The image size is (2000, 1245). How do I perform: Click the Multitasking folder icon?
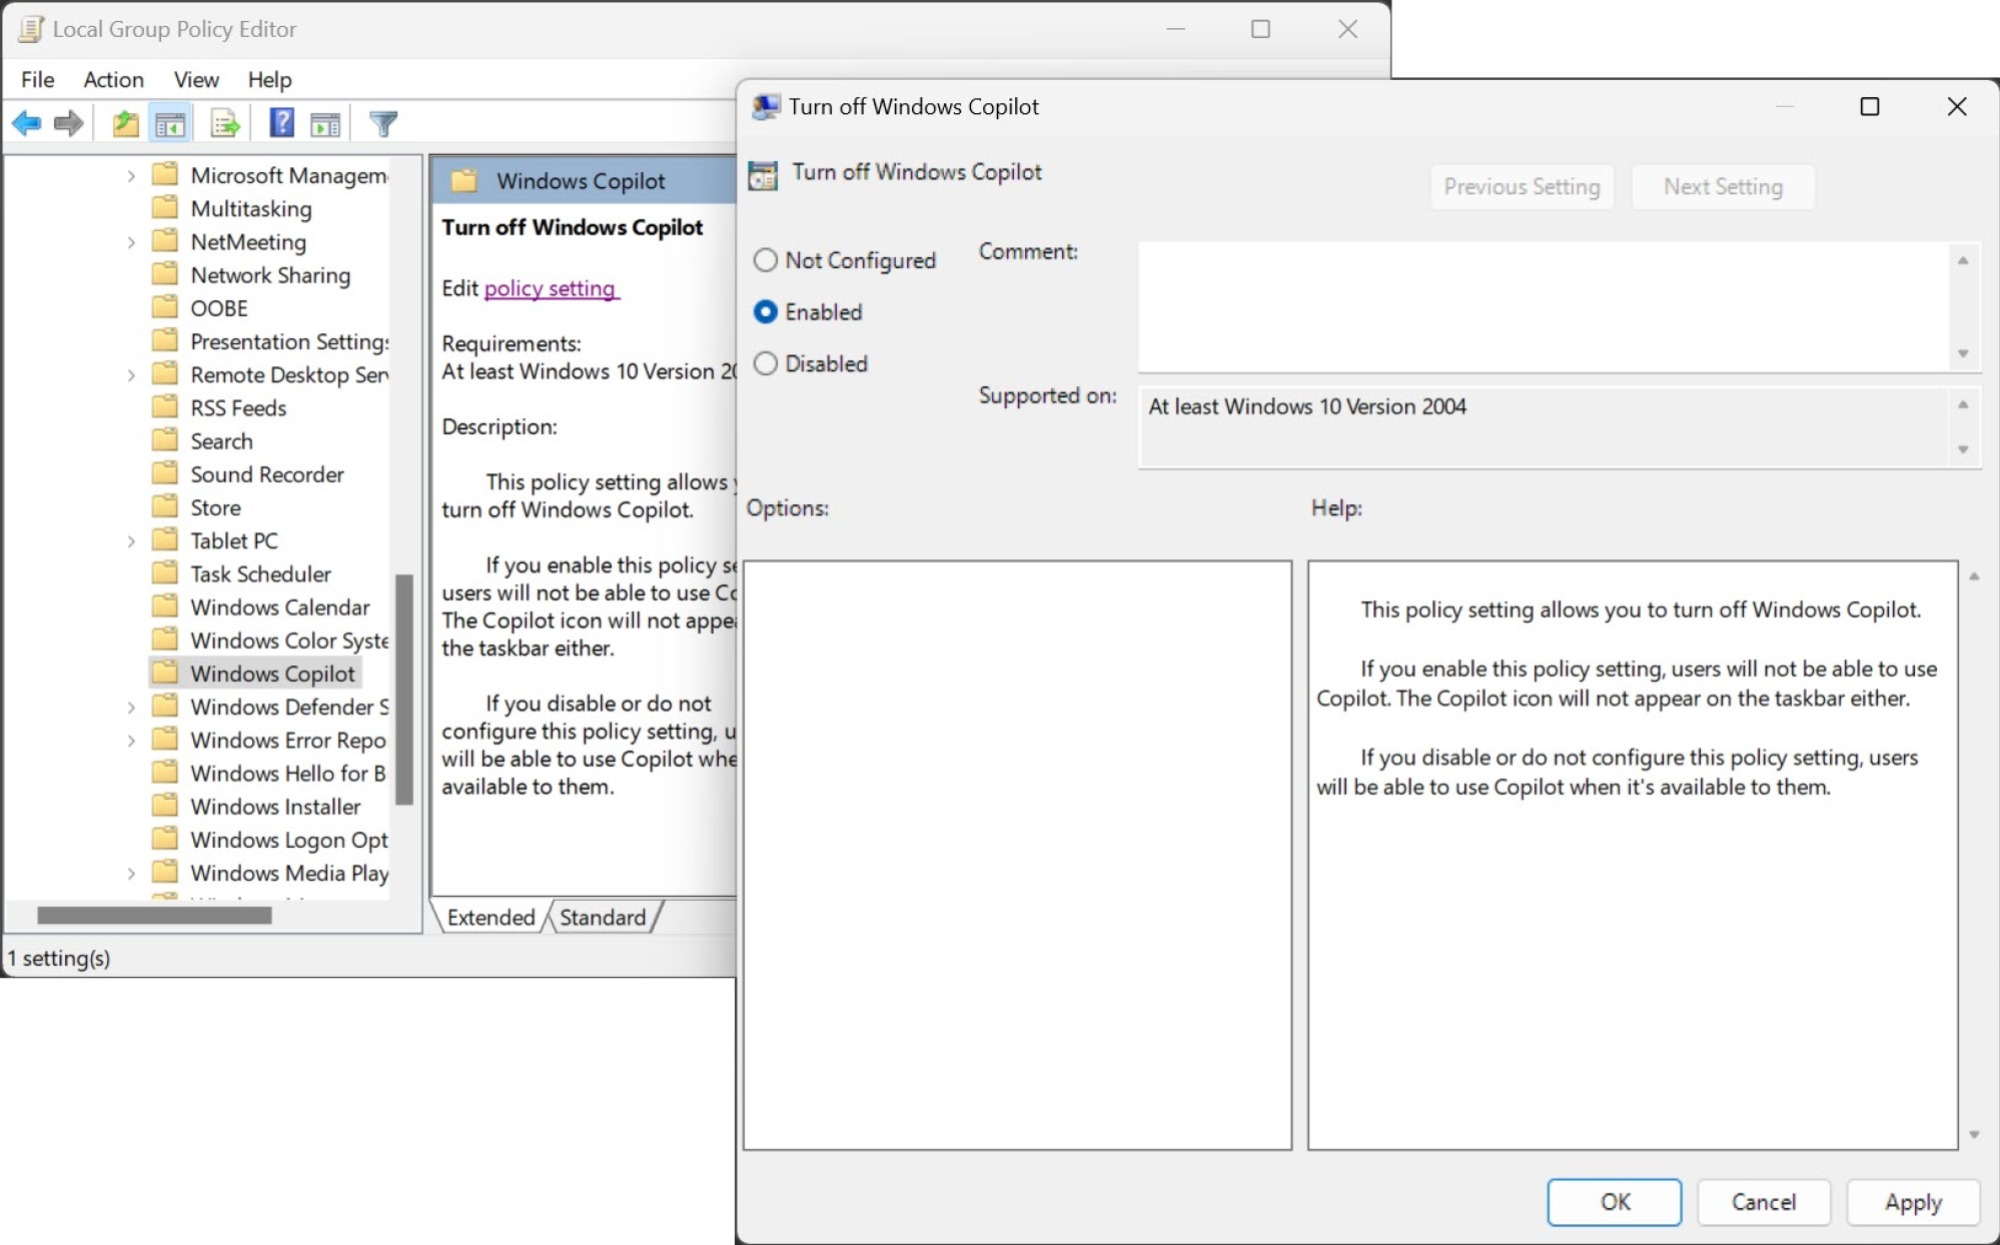165,208
